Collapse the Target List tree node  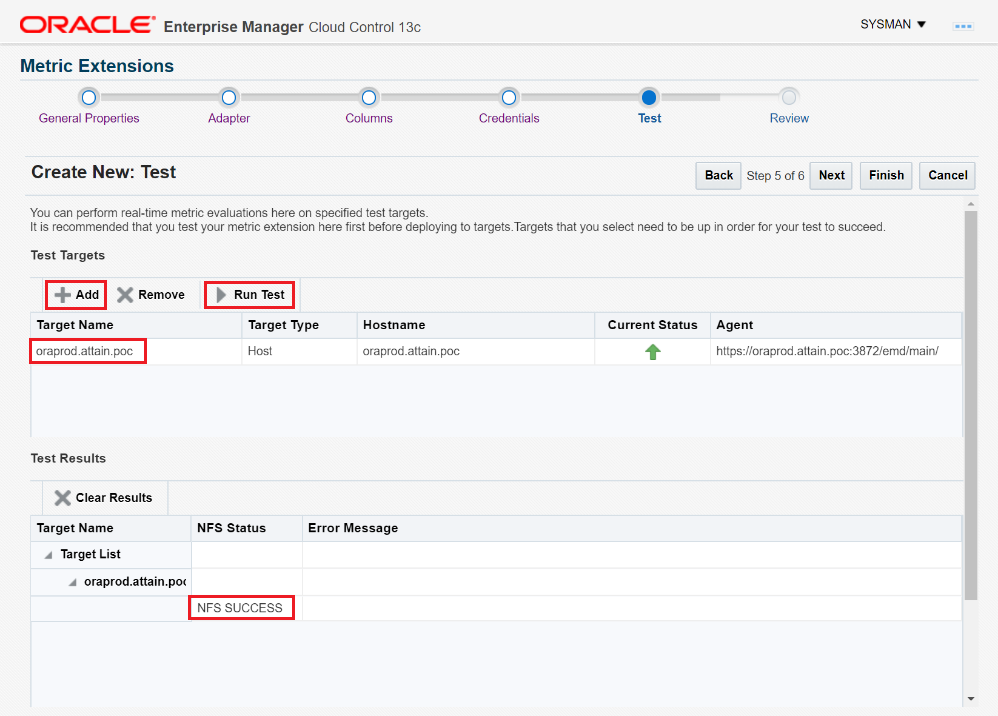(x=49, y=555)
